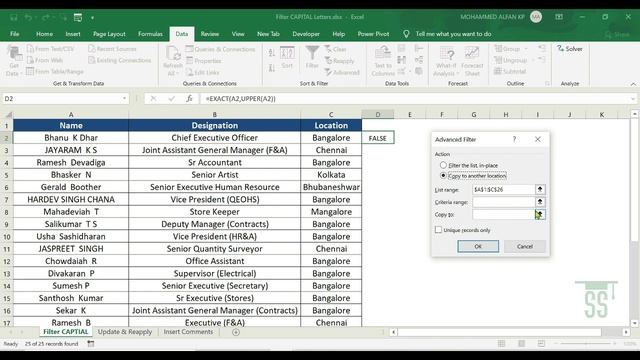
Task: Click the Copy to range selector icon
Action: pyautogui.click(x=540, y=214)
